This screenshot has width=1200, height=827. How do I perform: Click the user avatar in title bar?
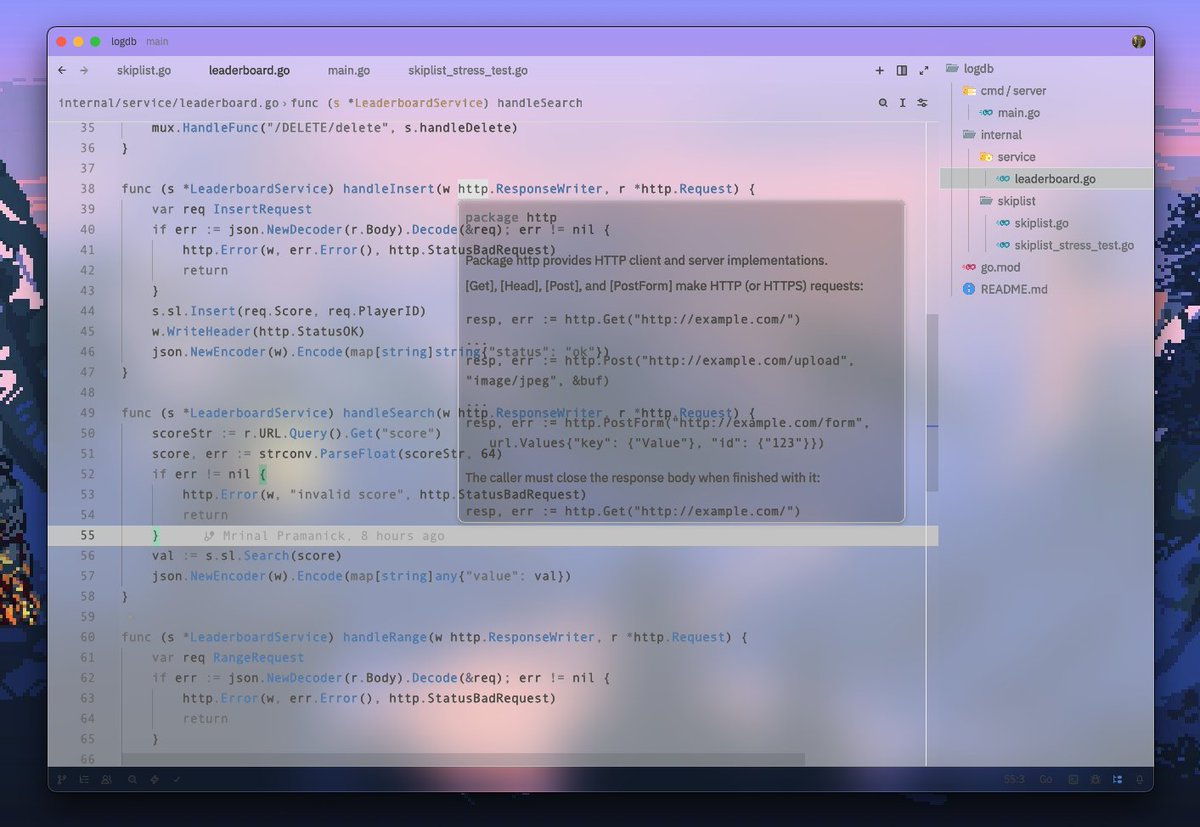(x=1138, y=41)
